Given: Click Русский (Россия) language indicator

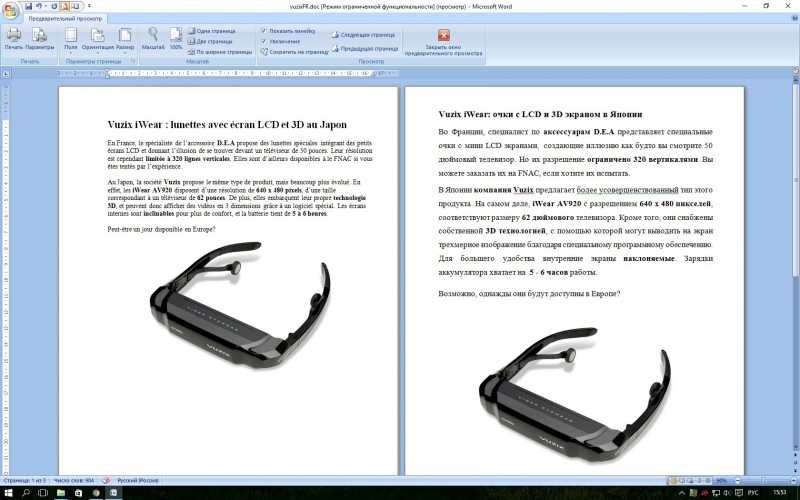Looking at the screenshot, I should coord(138,481).
